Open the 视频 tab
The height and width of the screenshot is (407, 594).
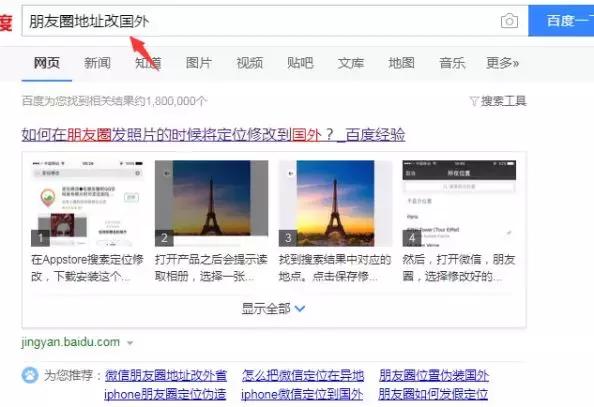(249, 63)
